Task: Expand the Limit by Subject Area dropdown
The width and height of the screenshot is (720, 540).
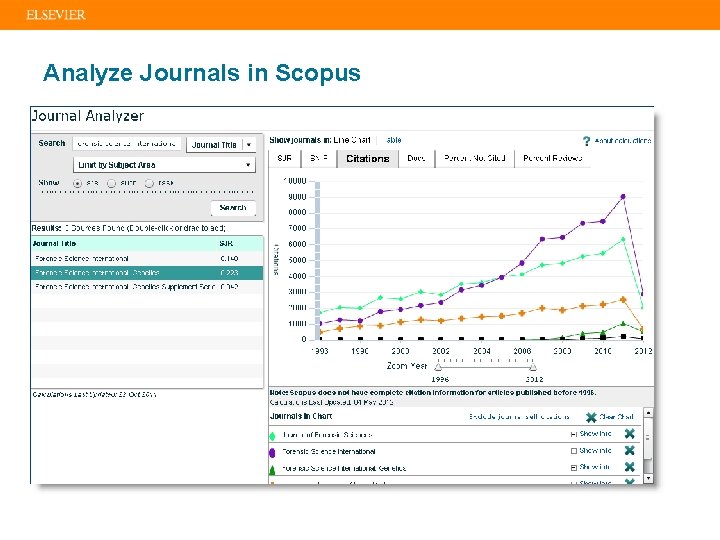Action: coord(164,165)
